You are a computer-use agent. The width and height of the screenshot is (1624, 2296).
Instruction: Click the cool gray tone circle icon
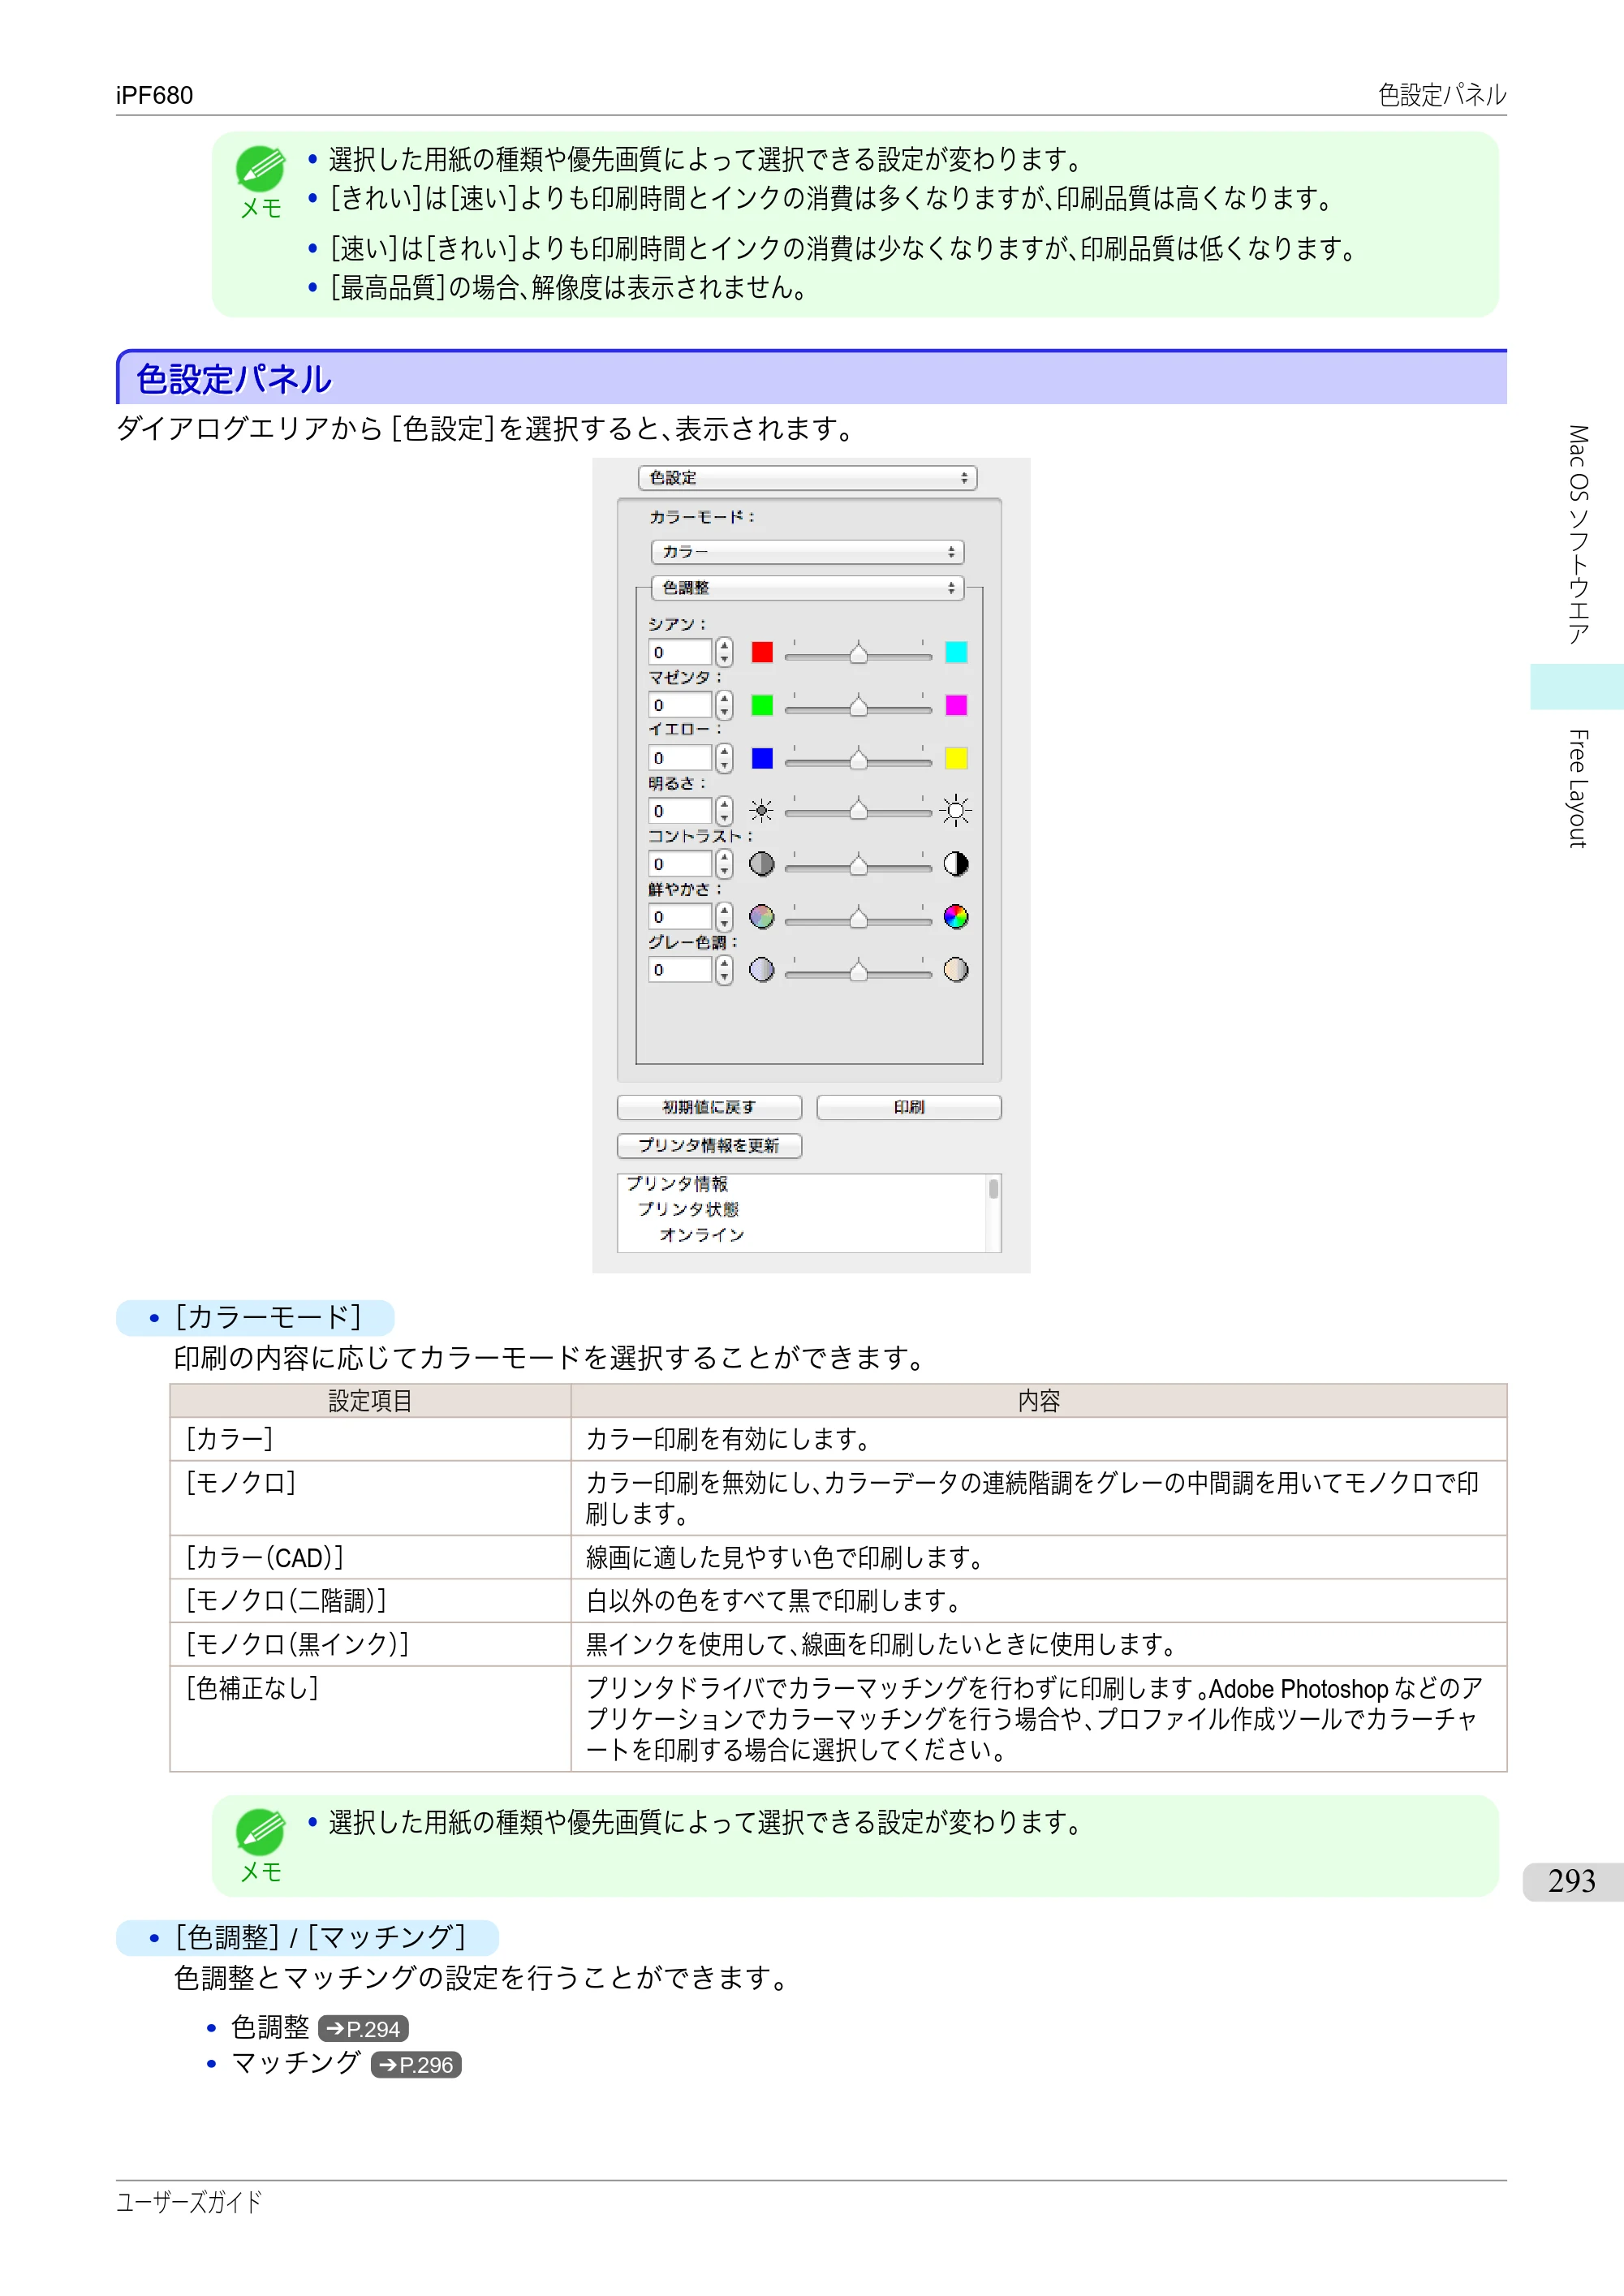762,970
